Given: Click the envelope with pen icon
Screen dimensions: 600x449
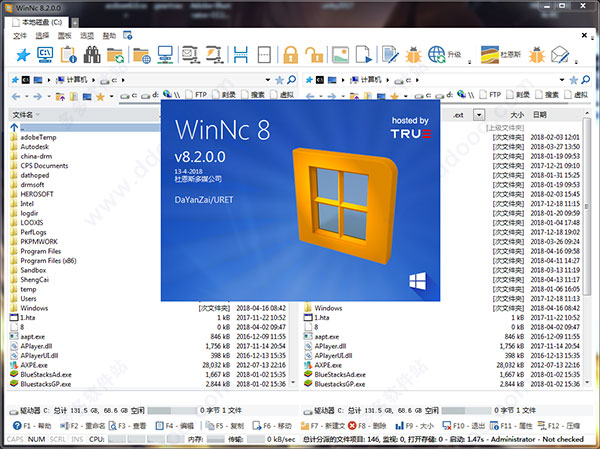Looking at the screenshot, I should (x=560, y=55).
